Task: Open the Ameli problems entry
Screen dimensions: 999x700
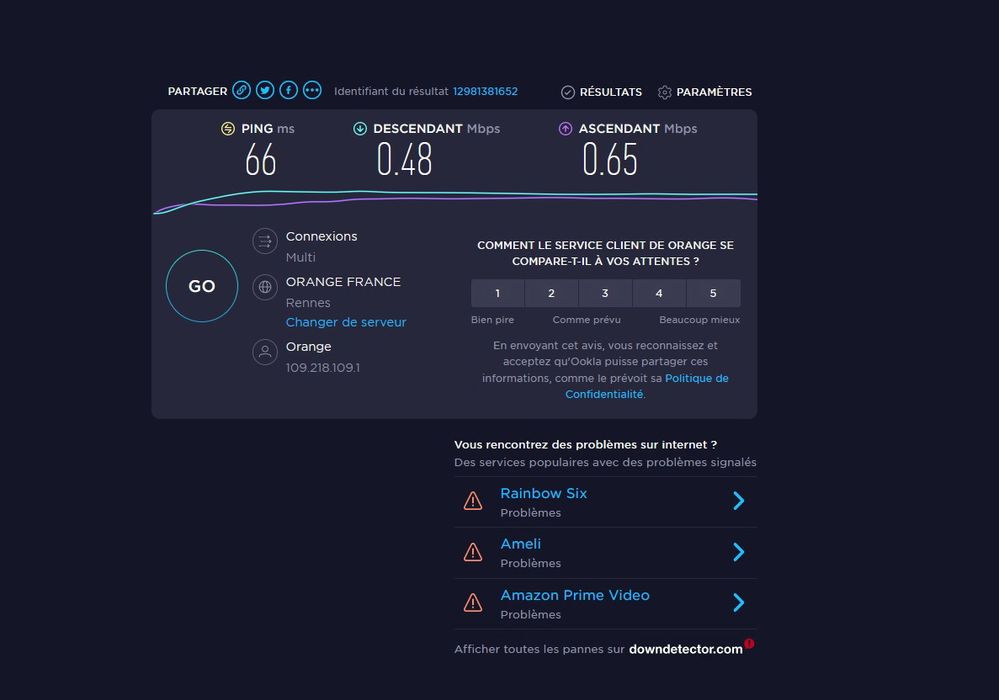Action: (x=605, y=553)
